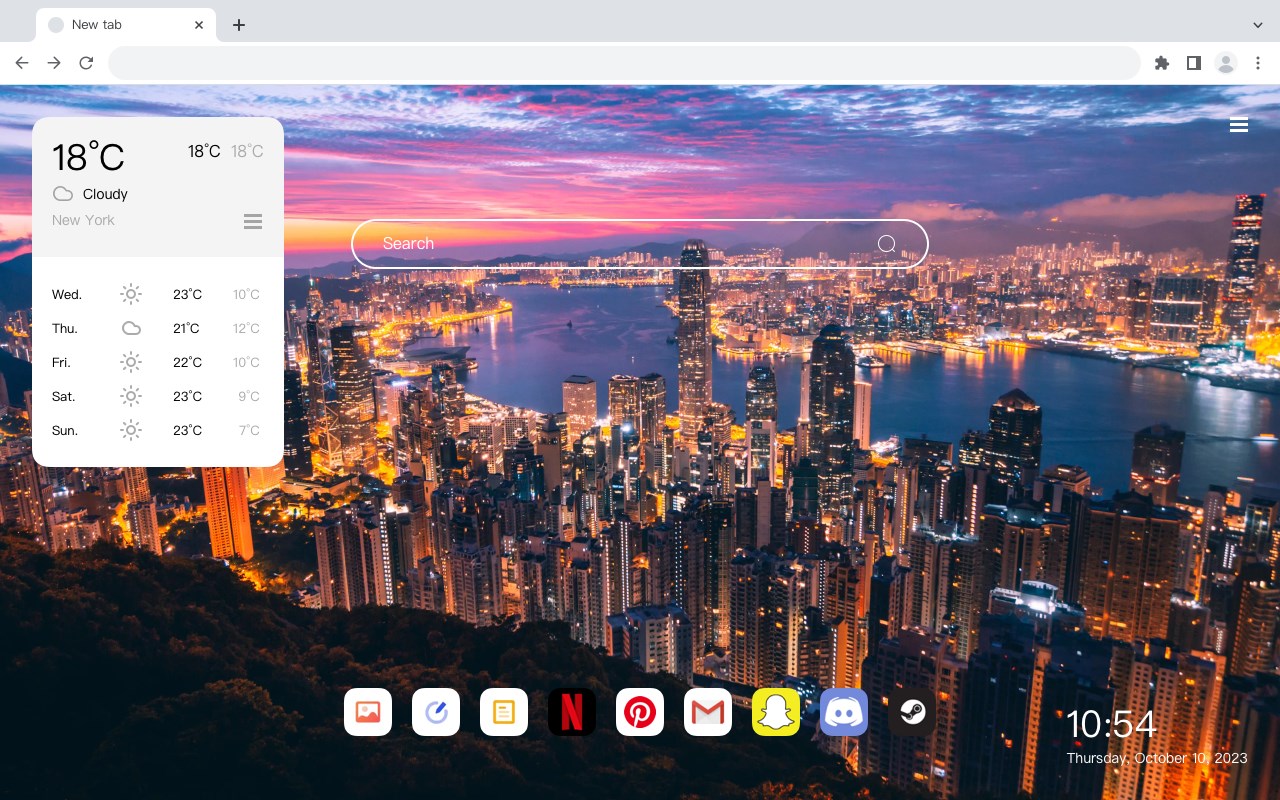The image size is (1280, 800).
Task: Click Sunday's low of 7°C
Action: tap(249, 430)
